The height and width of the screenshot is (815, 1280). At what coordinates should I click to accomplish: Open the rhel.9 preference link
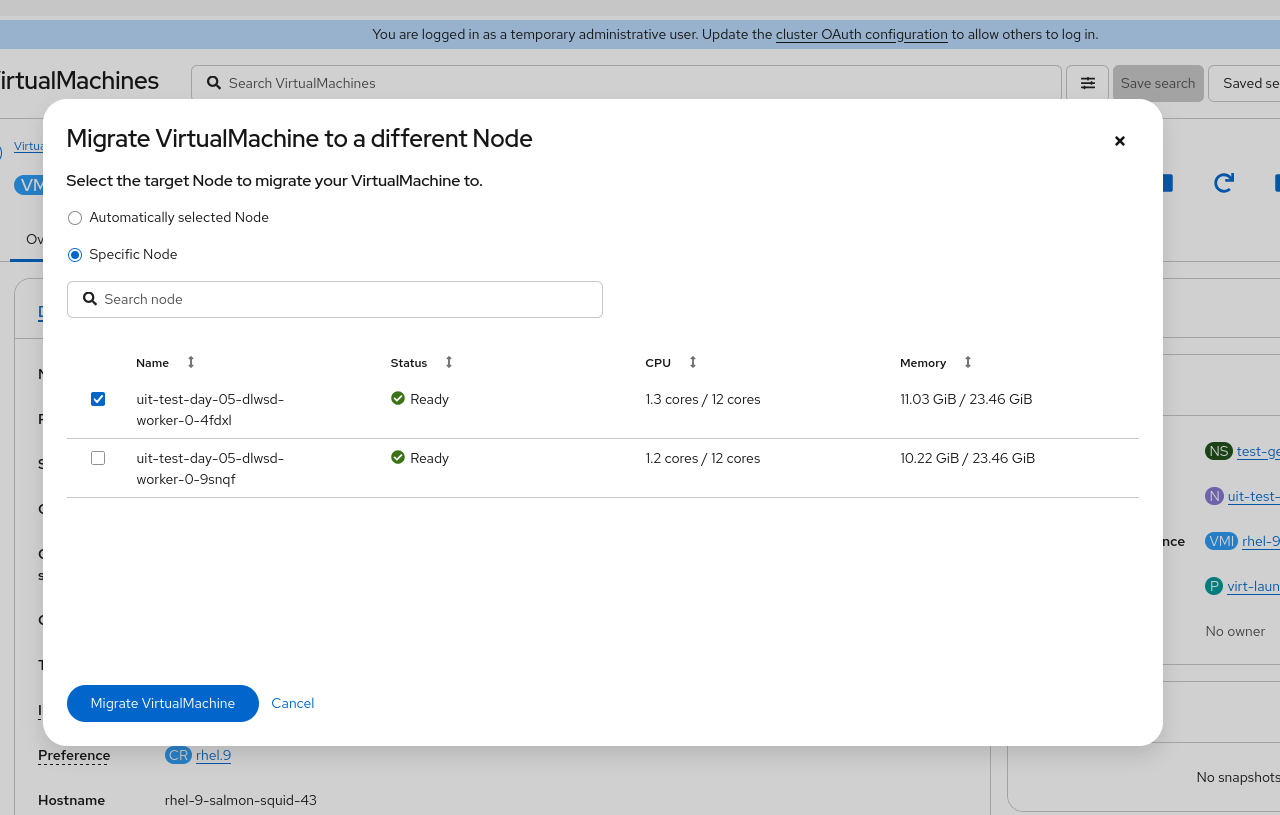click(x=213, y=755)
